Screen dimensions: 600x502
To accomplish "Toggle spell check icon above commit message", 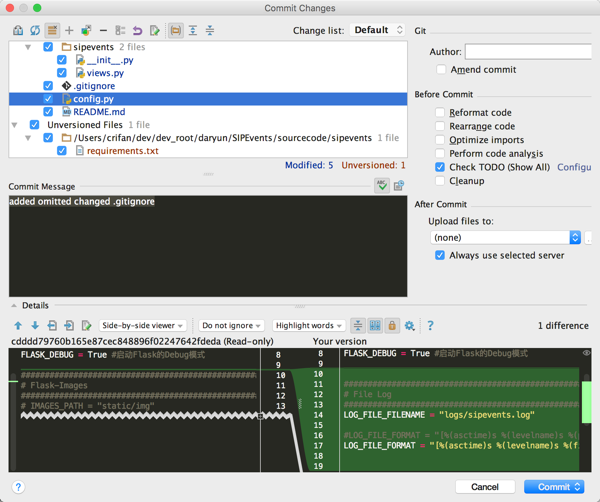I will click(382, 186).
